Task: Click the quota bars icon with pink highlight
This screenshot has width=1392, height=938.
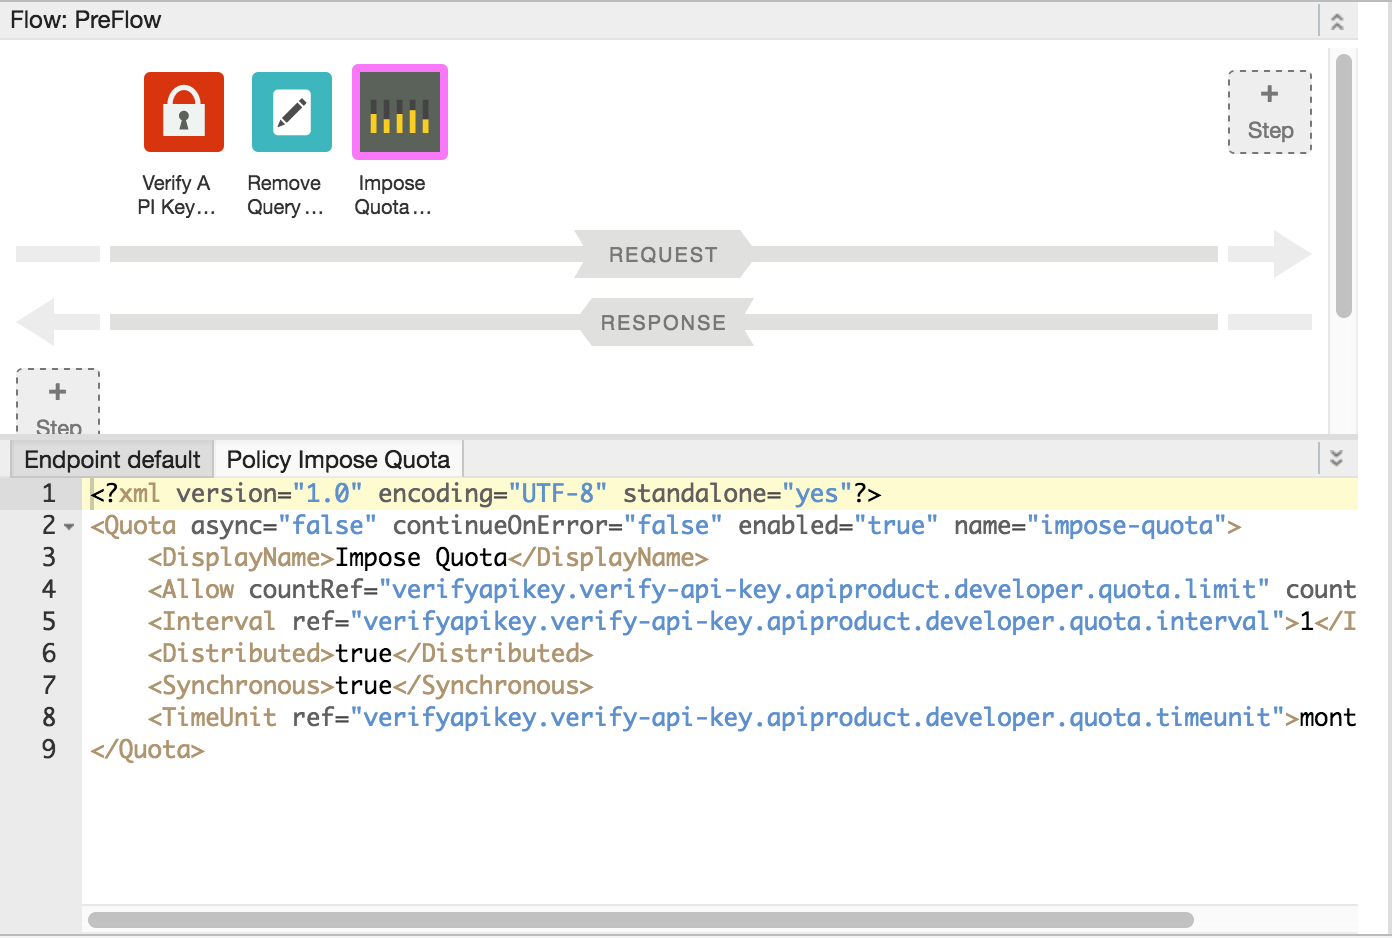Action: (x=399, y=111)
